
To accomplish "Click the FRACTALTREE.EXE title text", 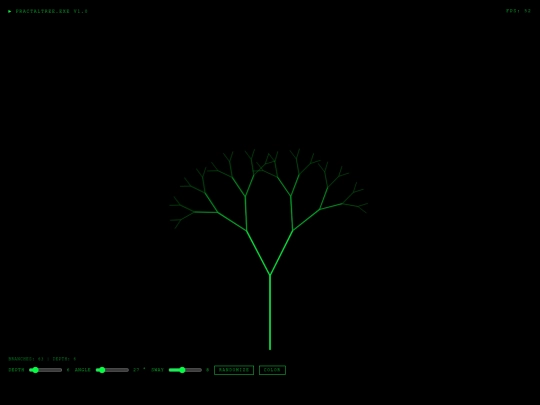I will click(52, 11).
